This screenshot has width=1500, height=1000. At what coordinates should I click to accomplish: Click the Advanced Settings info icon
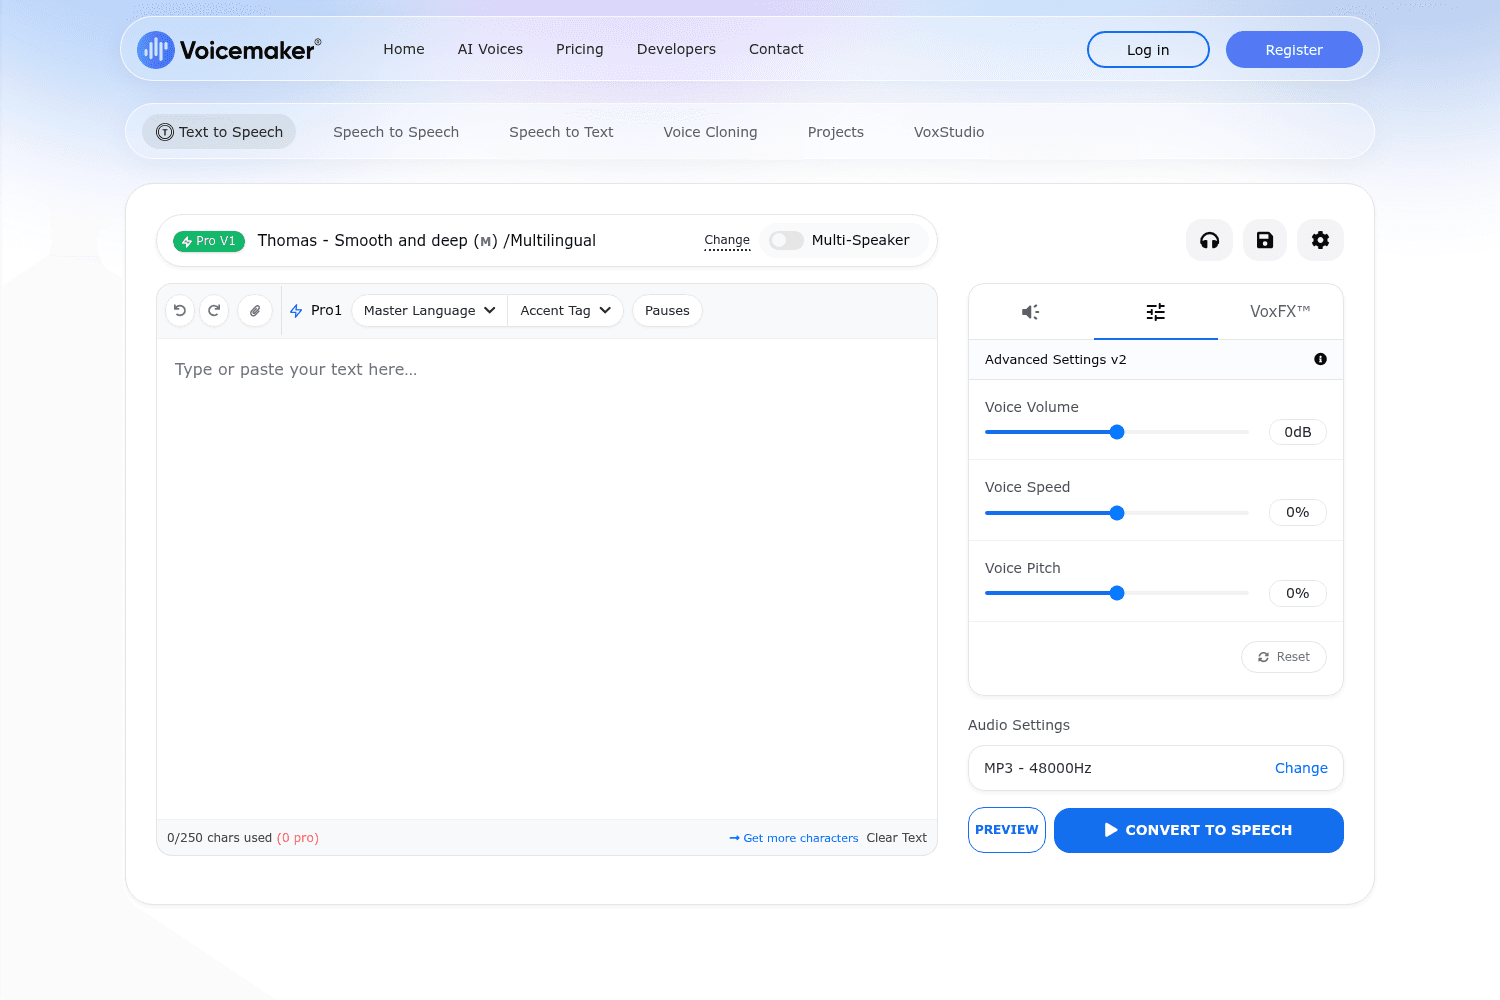[x=1320, y=359]
